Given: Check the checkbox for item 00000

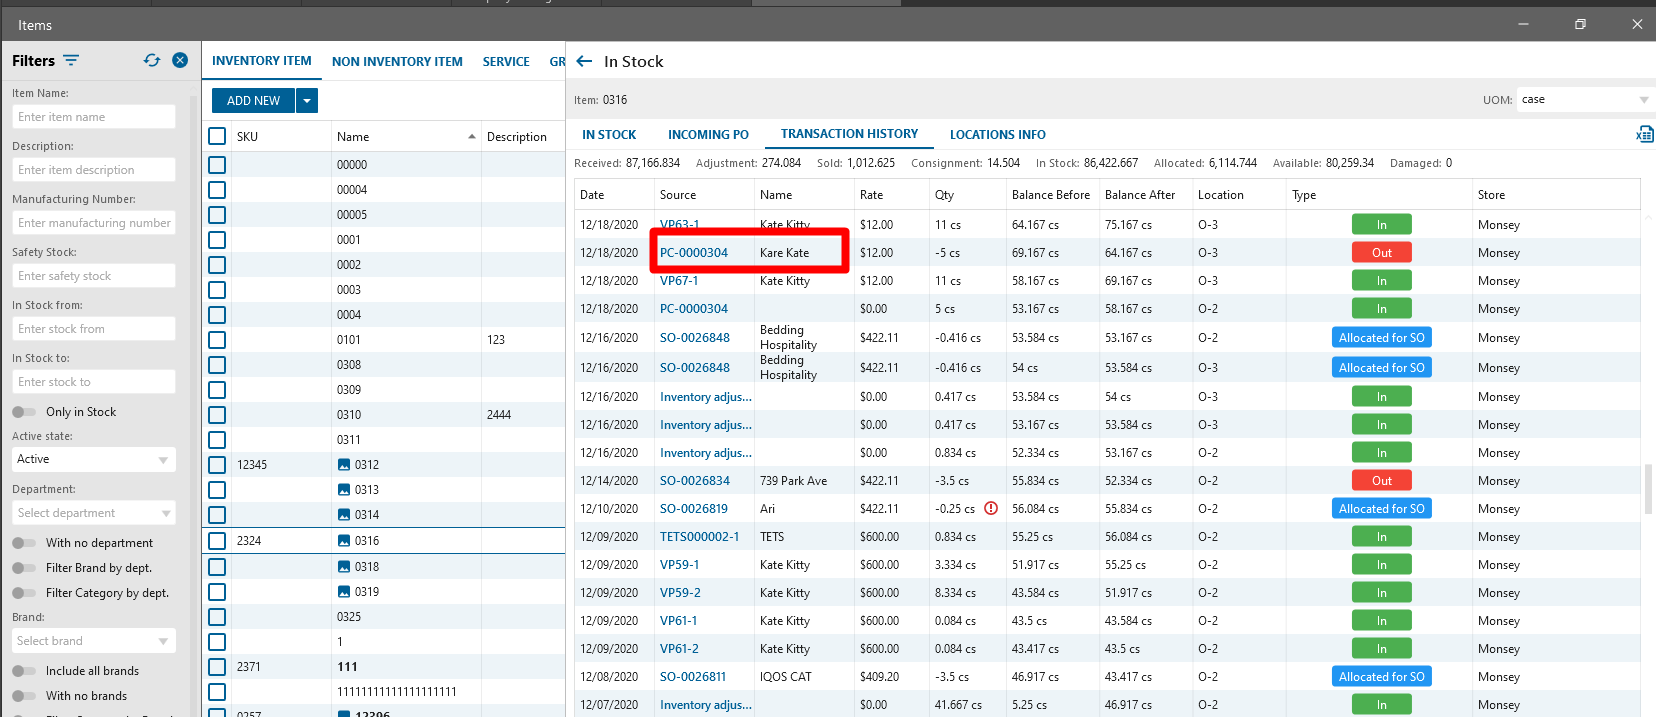Looking at the screenshot, I should [x=217, y=164].
